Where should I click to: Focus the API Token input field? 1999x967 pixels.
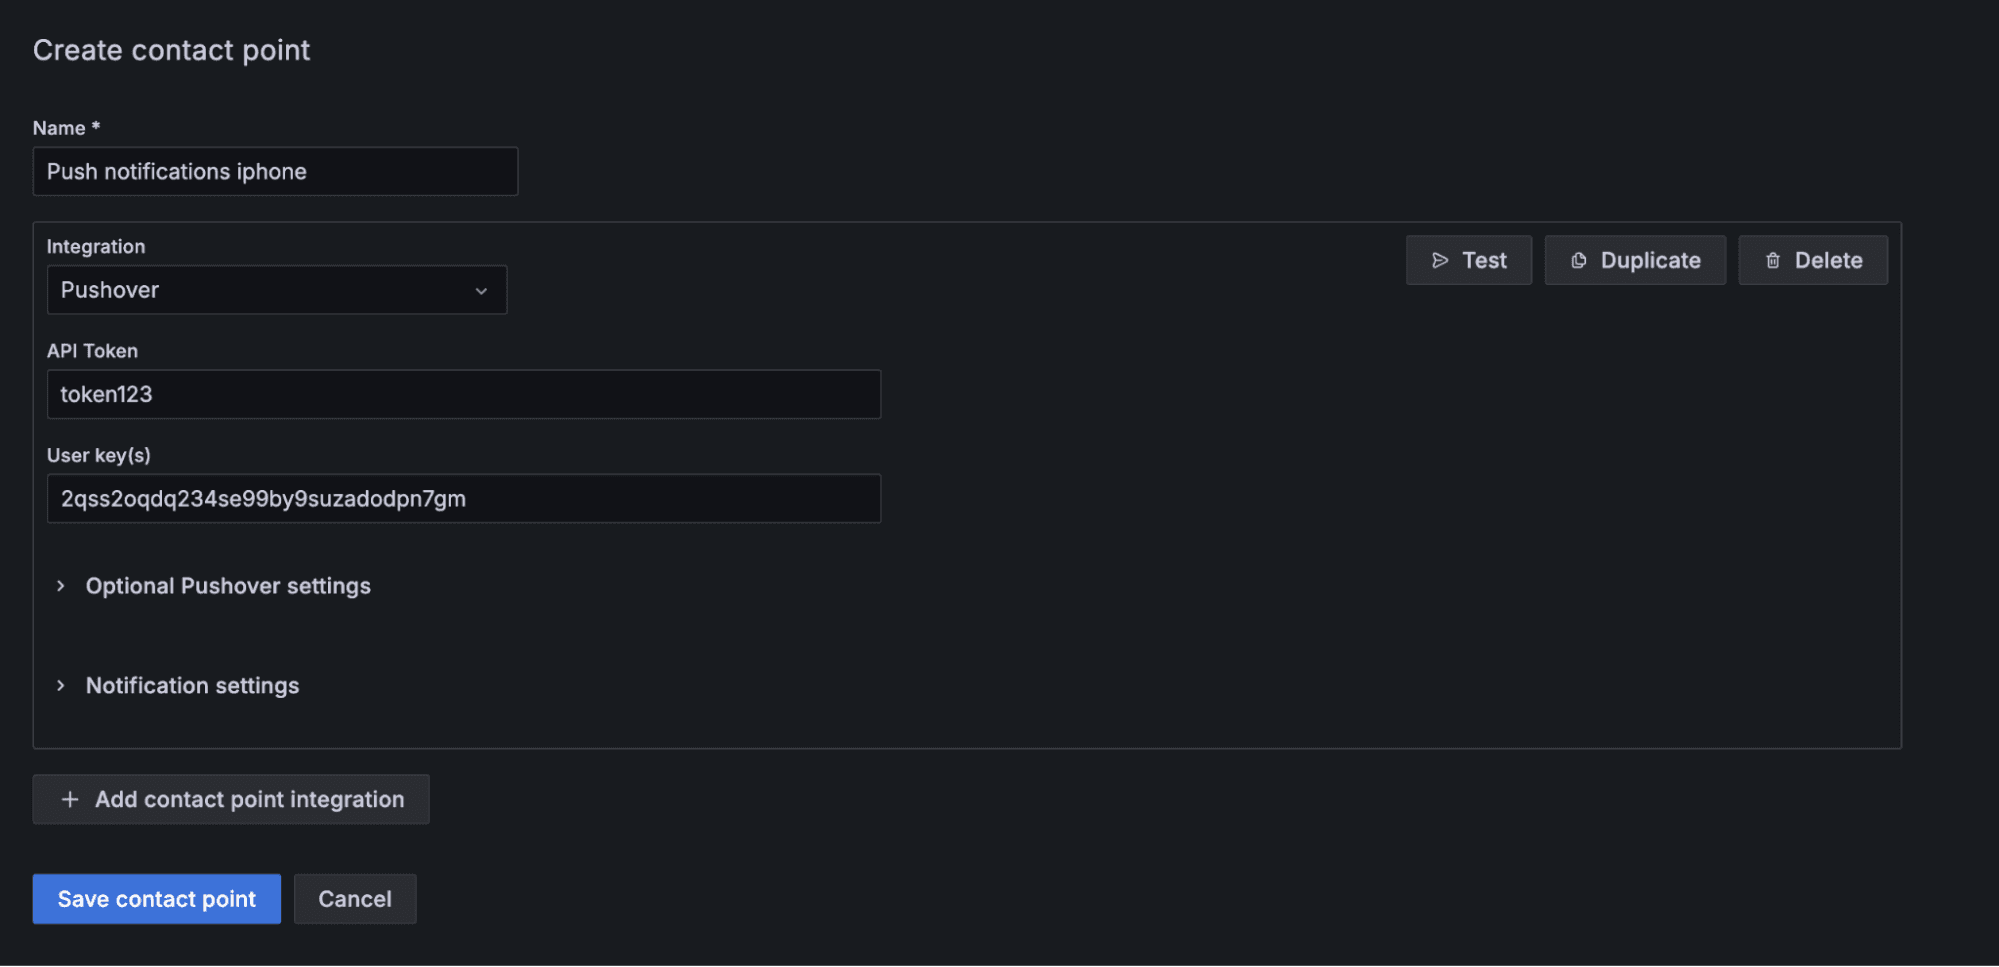pos(463,394)
